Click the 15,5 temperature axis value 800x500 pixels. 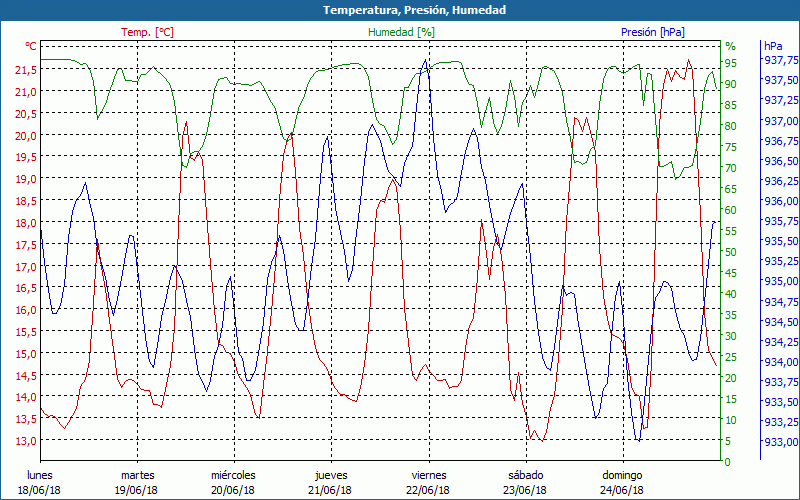tap(25, 331)
